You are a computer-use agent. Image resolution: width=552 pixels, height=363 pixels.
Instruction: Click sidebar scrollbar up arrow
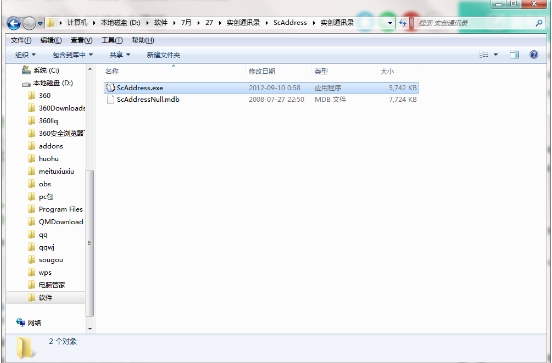click(90, 69)
